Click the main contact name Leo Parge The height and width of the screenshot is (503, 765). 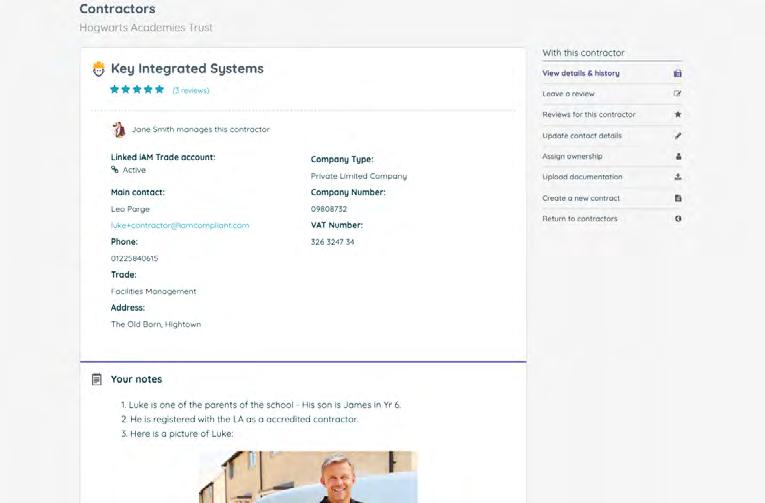130,209
